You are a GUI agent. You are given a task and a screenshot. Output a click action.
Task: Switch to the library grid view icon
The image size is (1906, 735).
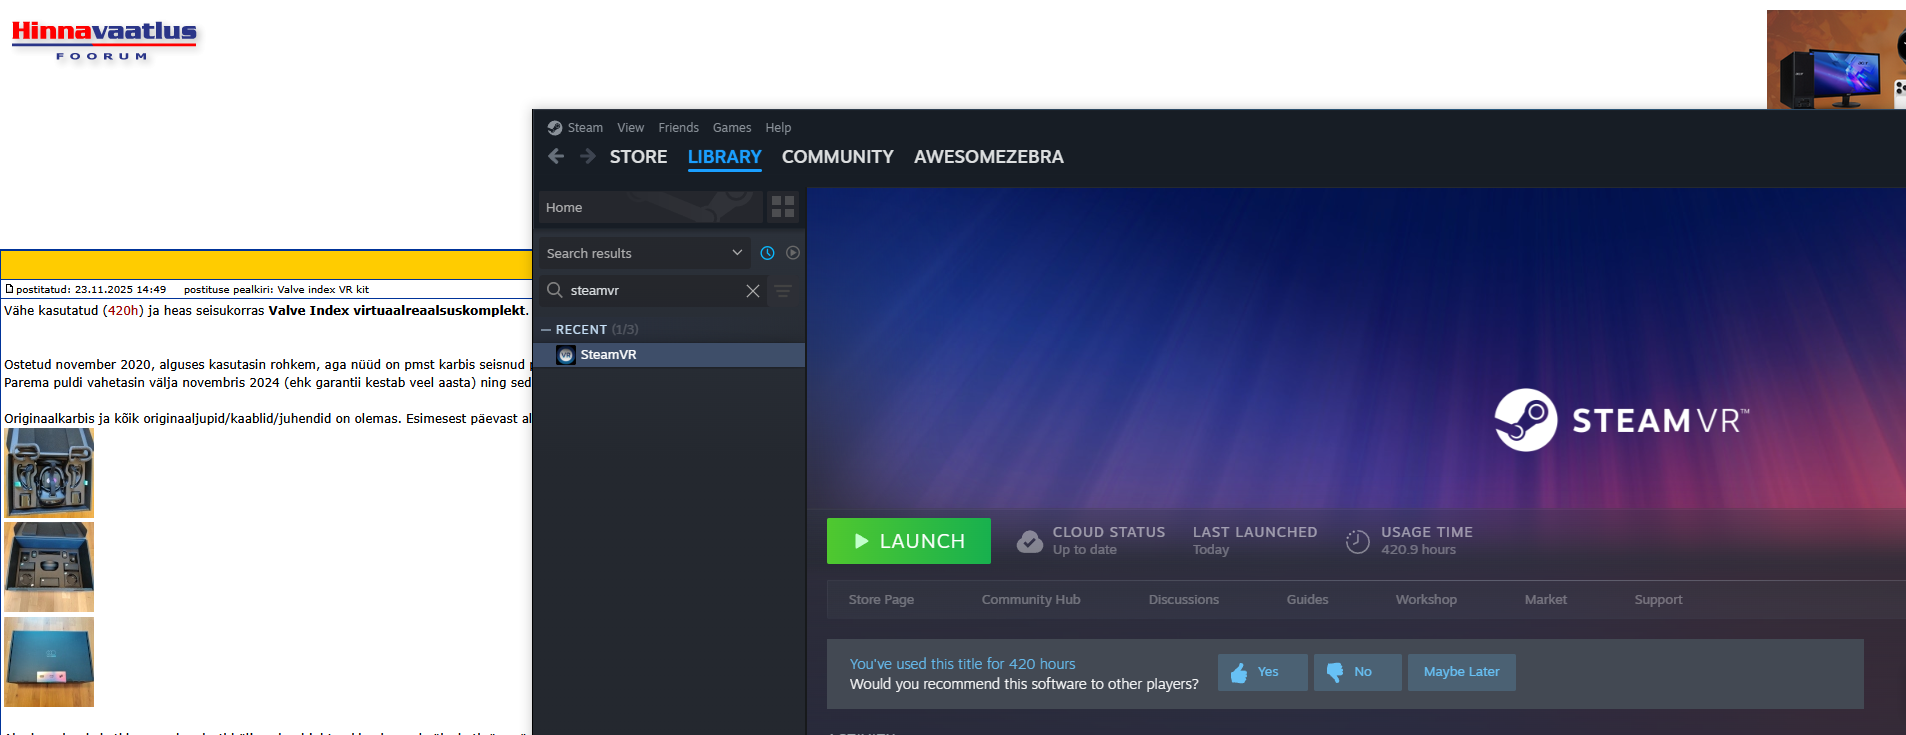(x=783, y=207)
